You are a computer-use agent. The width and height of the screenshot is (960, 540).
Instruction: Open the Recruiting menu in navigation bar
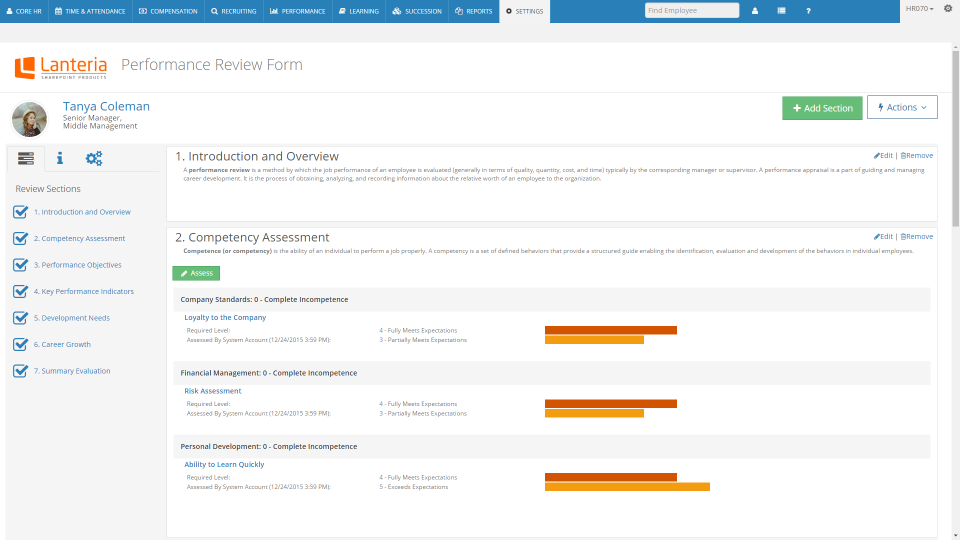(234, 11)
